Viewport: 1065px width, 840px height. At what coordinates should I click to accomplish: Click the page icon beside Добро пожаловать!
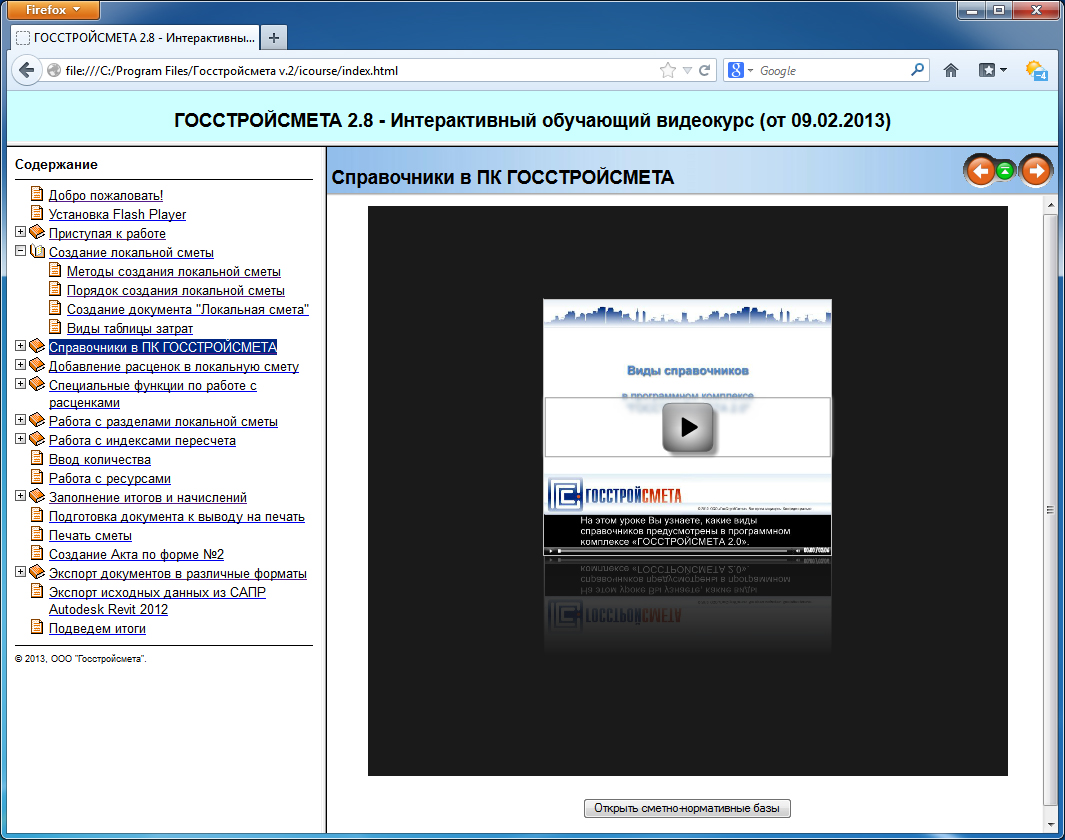37,194
